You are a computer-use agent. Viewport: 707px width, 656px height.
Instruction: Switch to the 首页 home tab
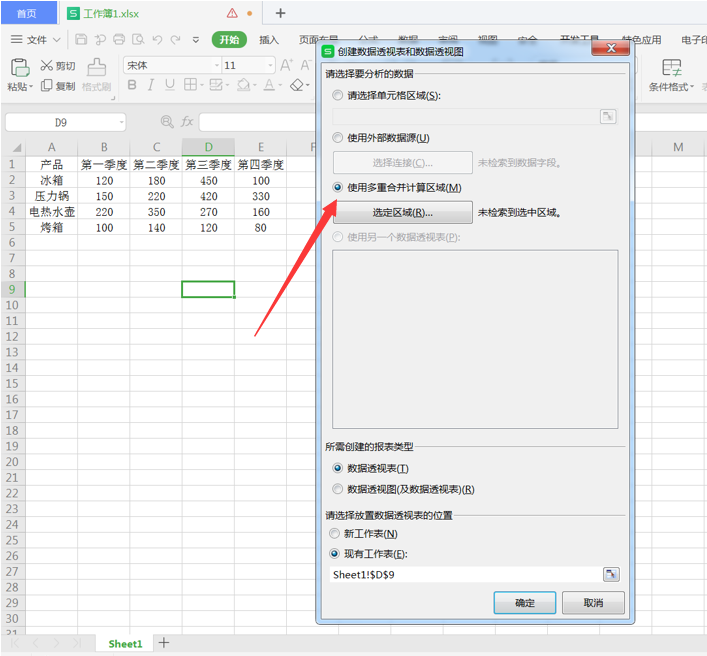pos(27,14)
